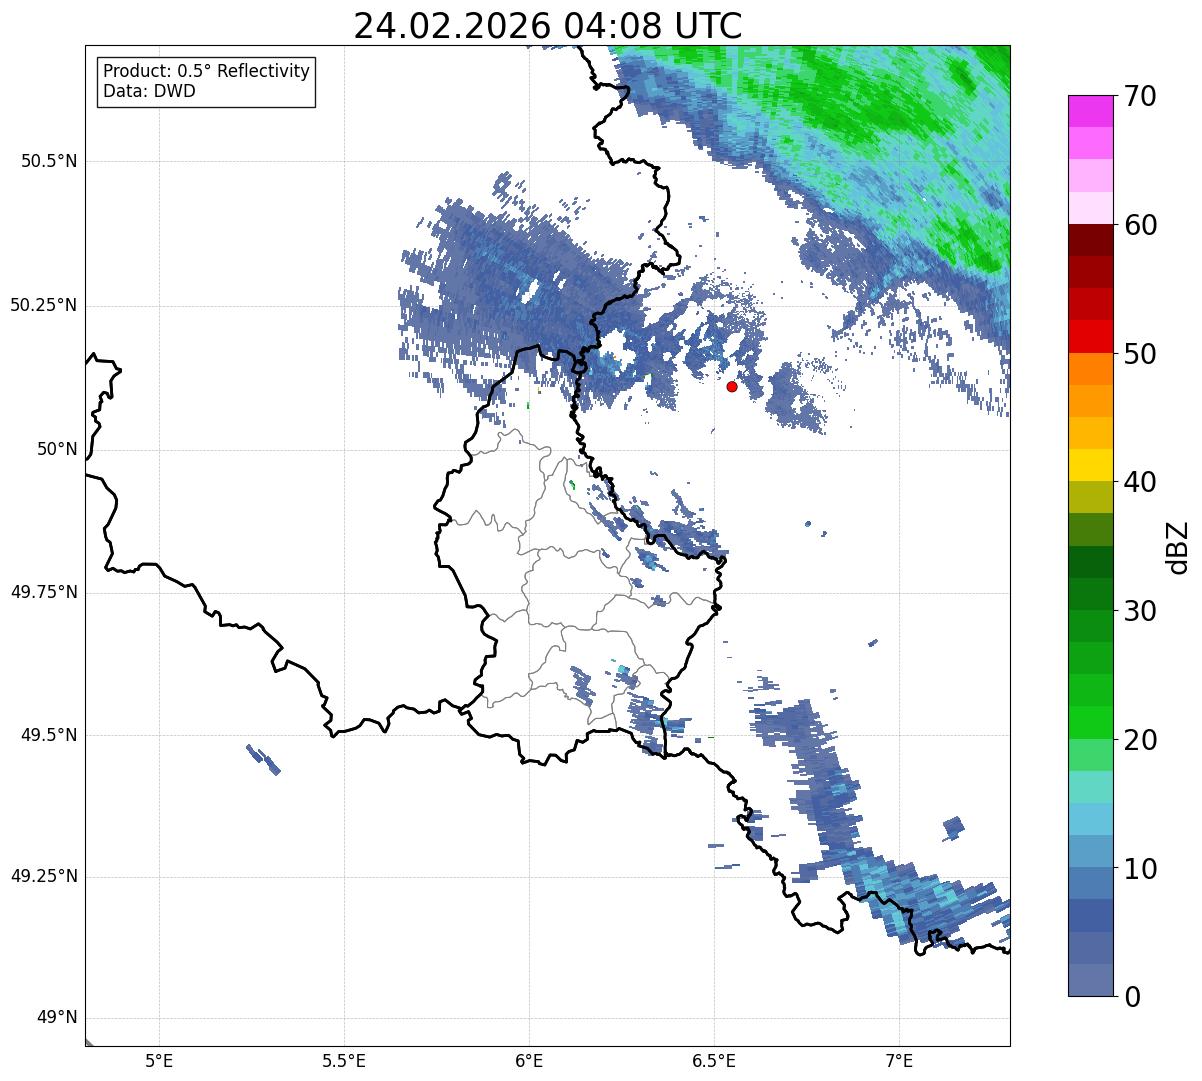Click the 50.25°N latitude label
Image resolution: width=1202 pixels, height=1081 pixels.
43,305
